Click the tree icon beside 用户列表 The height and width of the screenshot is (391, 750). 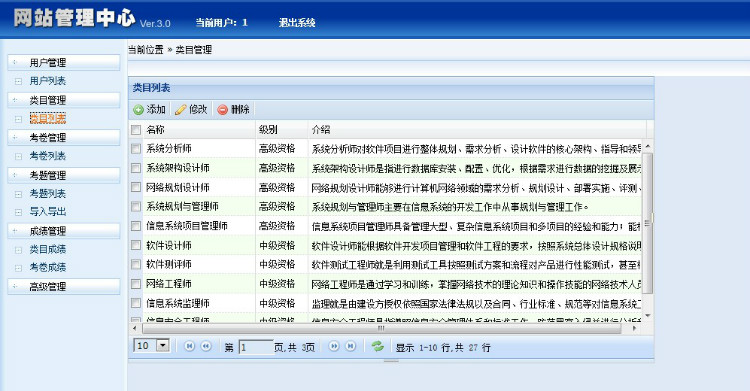click(x=18, y=81)
